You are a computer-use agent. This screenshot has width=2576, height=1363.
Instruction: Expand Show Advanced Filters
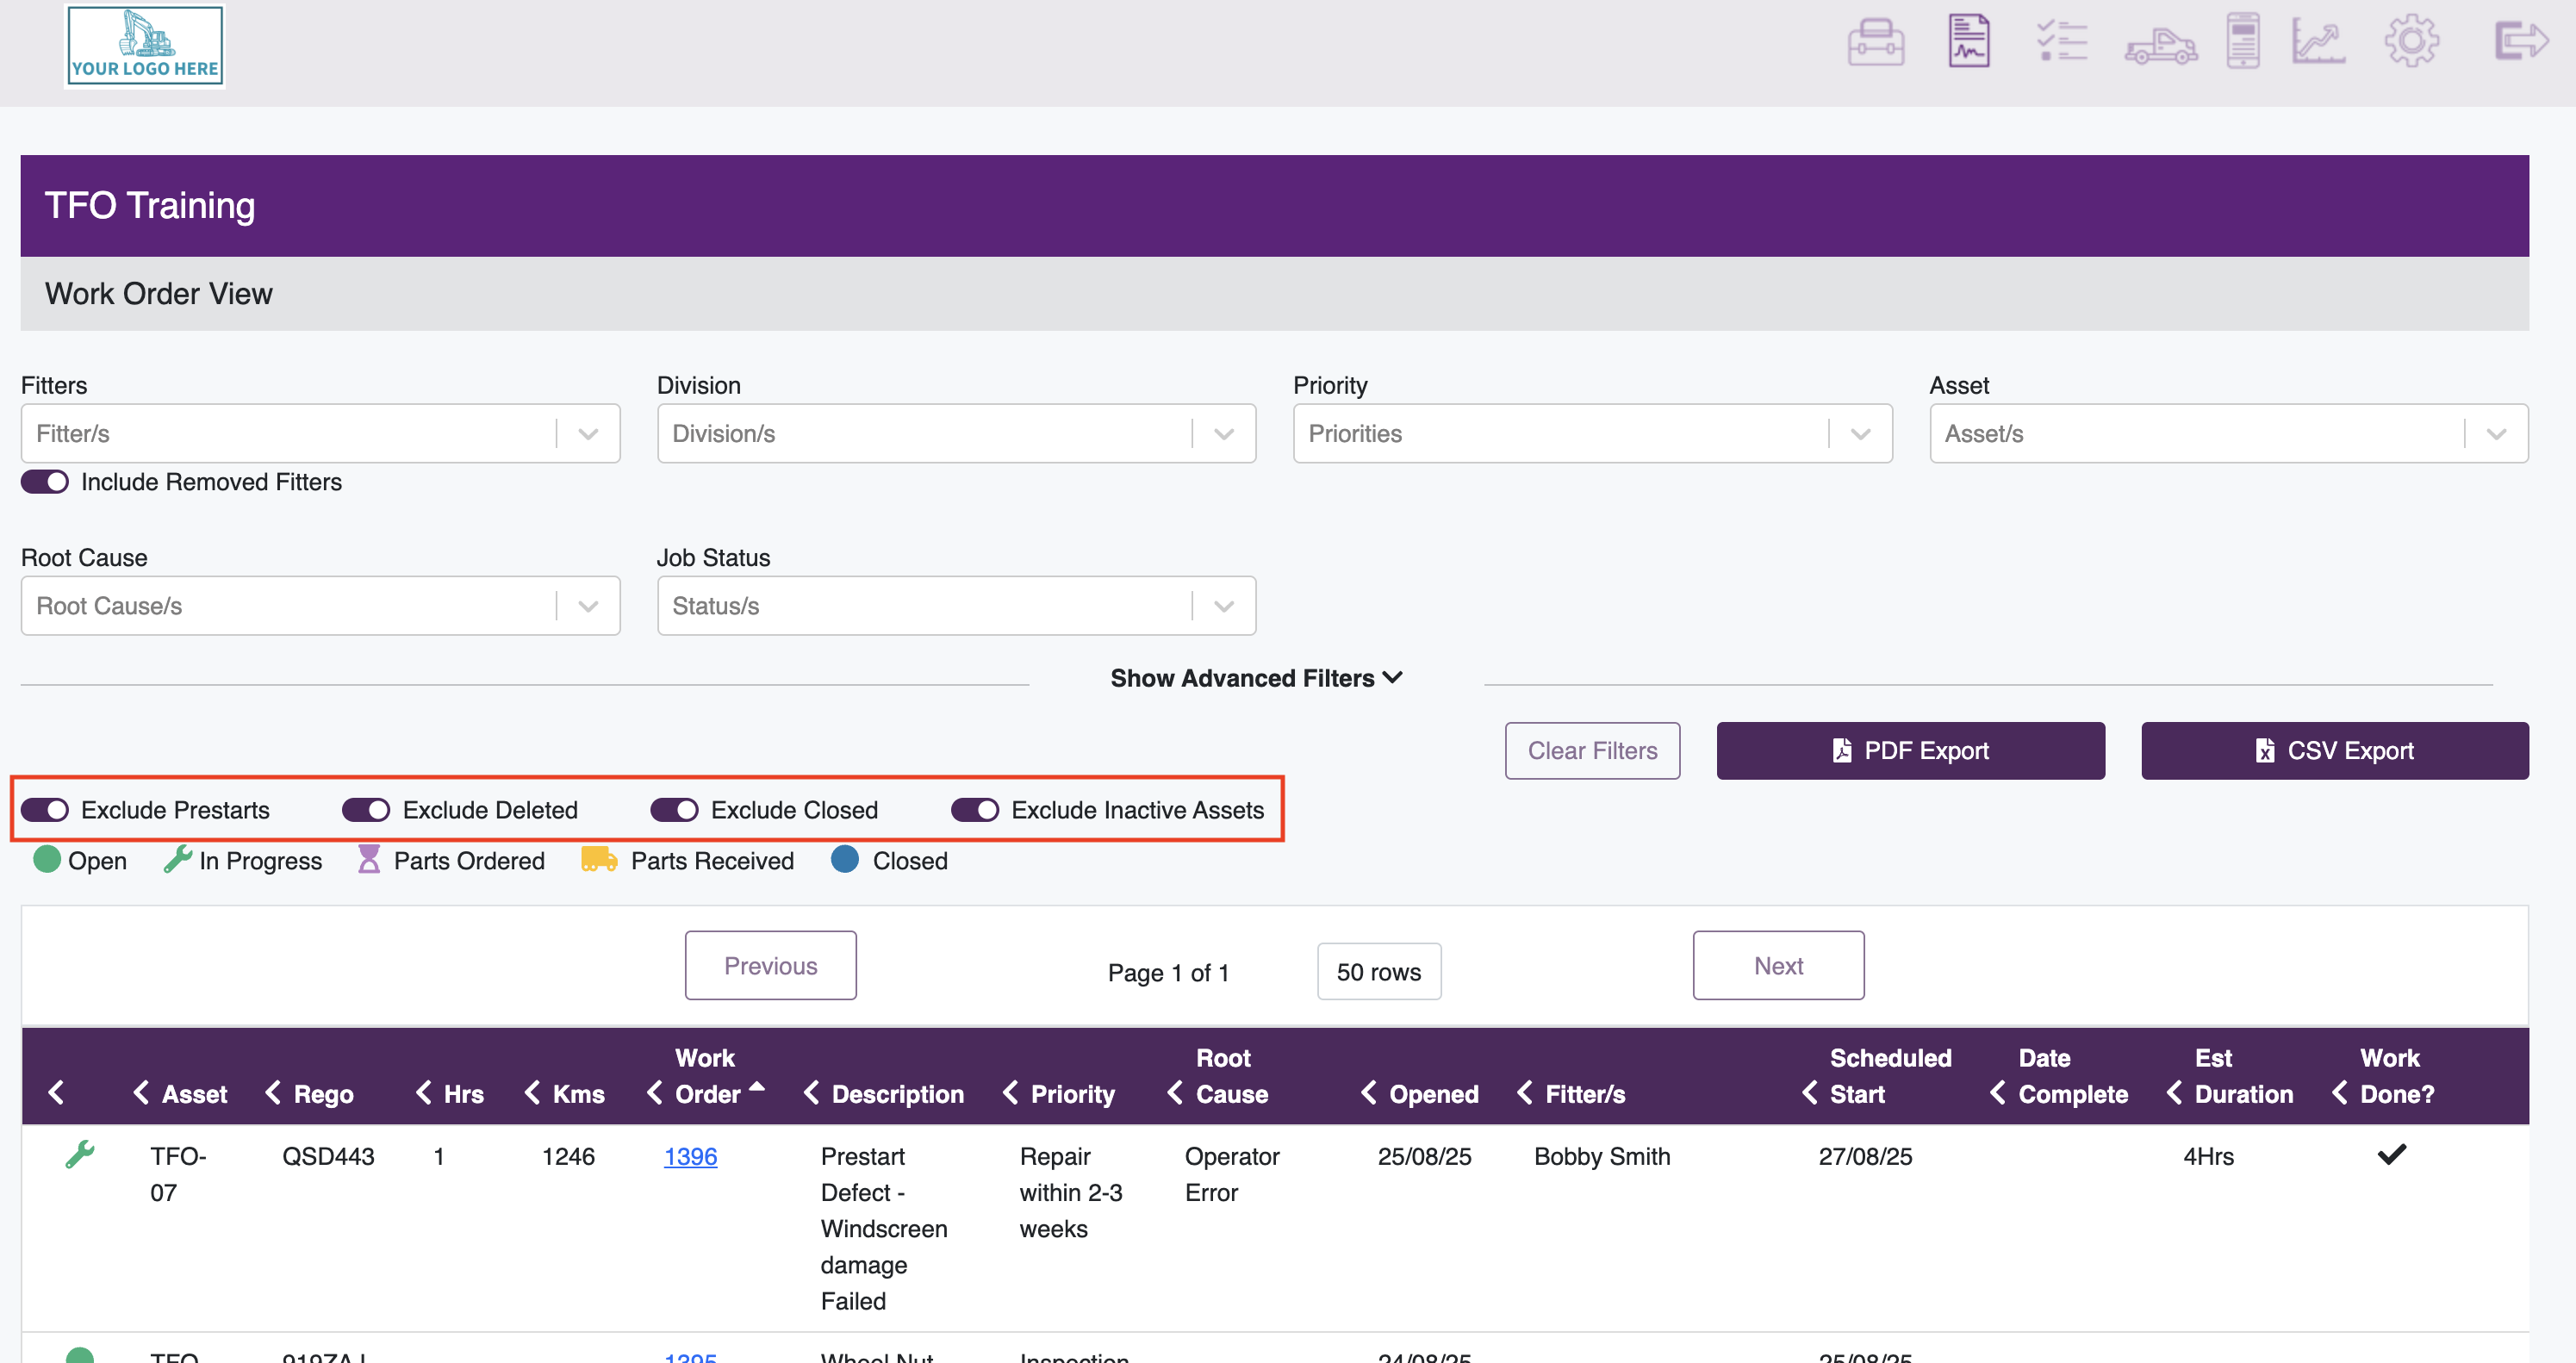[1256, 678]
